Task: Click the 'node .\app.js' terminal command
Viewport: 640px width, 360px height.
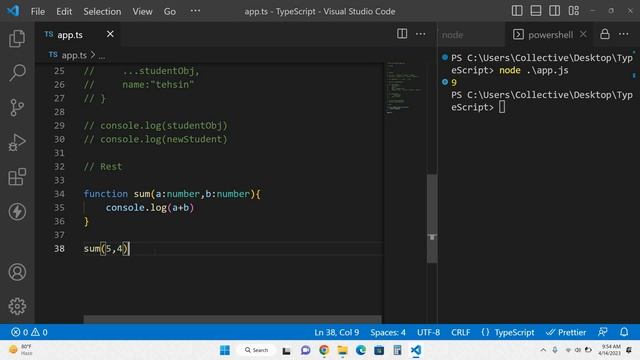Action: coord(533,70)
